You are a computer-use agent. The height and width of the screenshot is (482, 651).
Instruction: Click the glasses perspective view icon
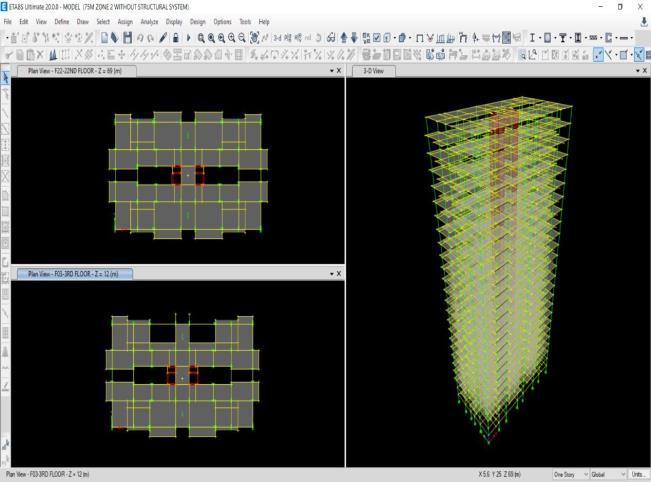331,38
